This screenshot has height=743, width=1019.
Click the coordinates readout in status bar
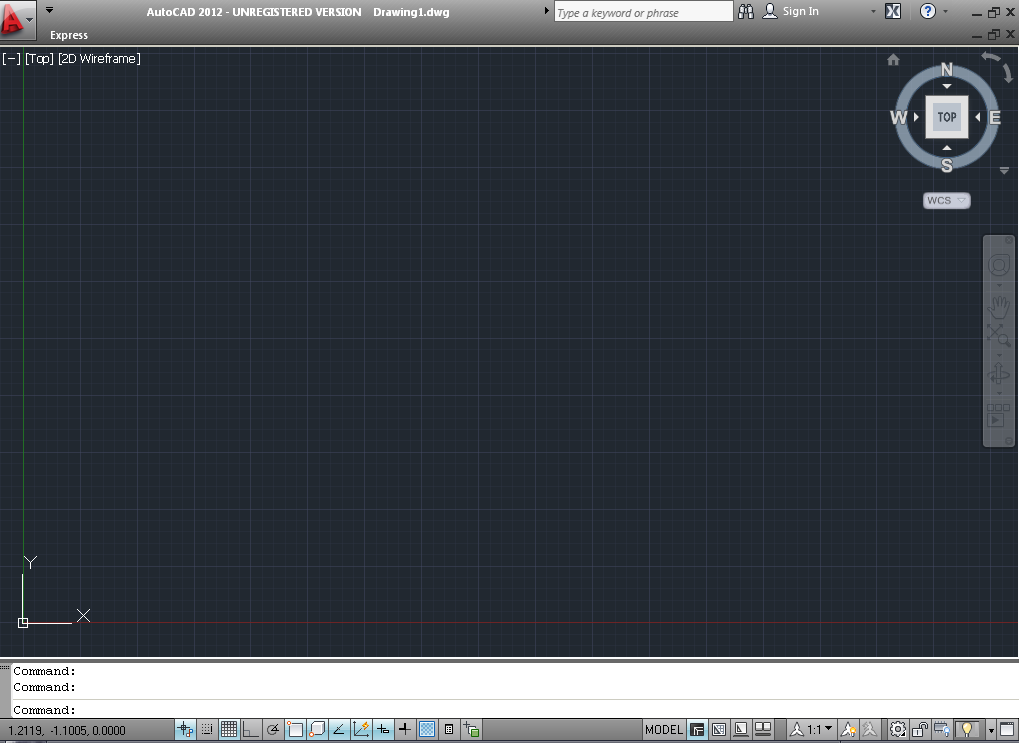tap(67, 730)
